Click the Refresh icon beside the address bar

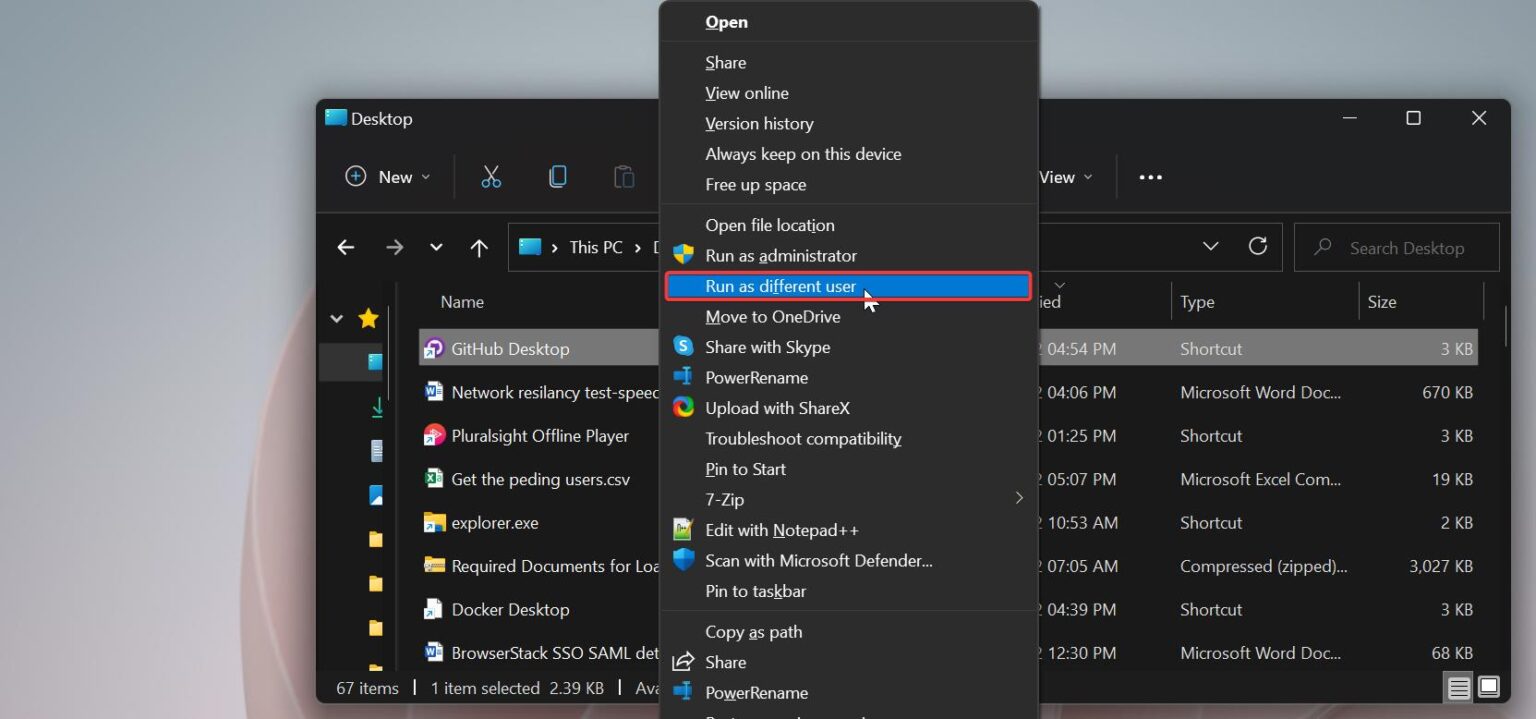(1257, 247)
